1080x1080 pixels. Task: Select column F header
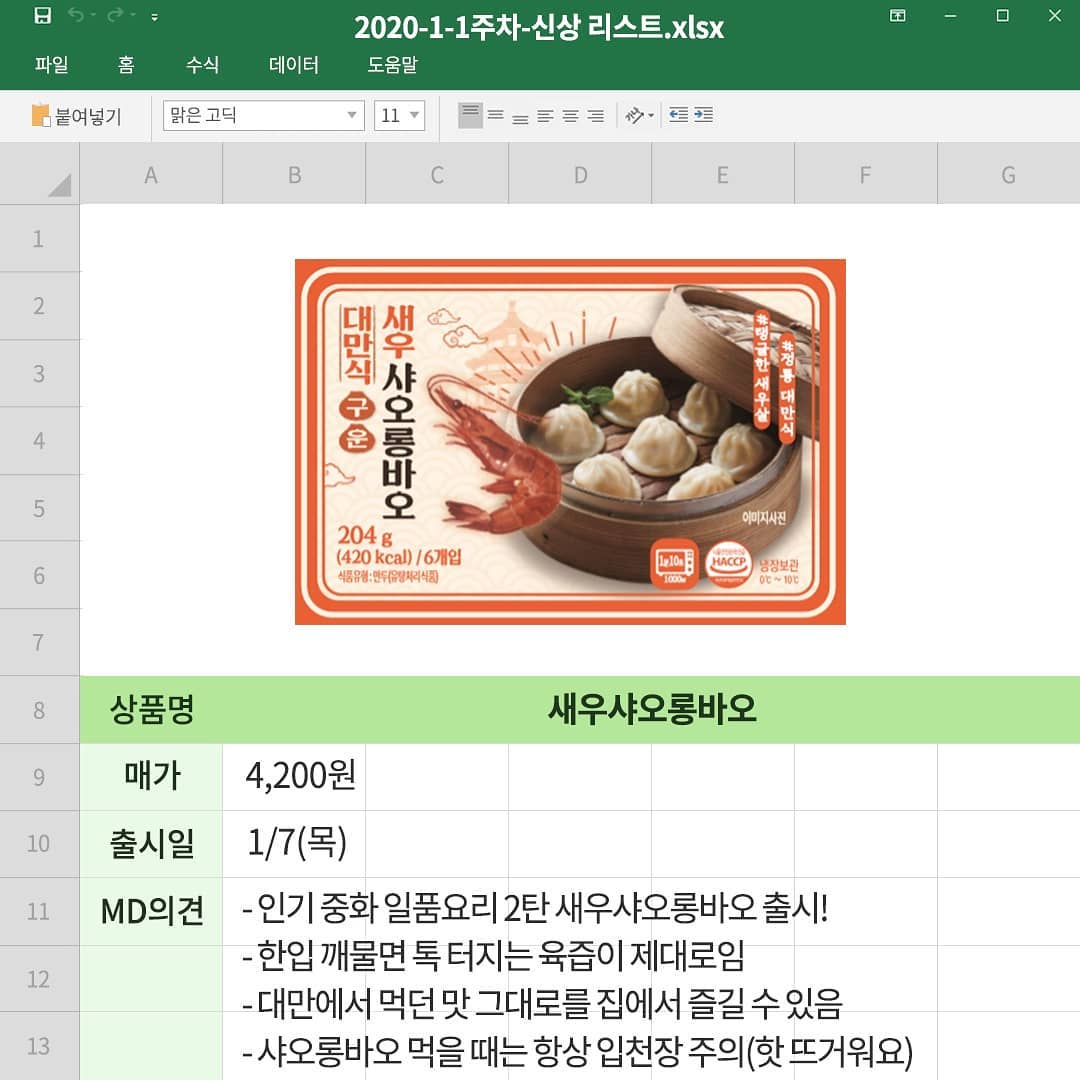(866, 174)
